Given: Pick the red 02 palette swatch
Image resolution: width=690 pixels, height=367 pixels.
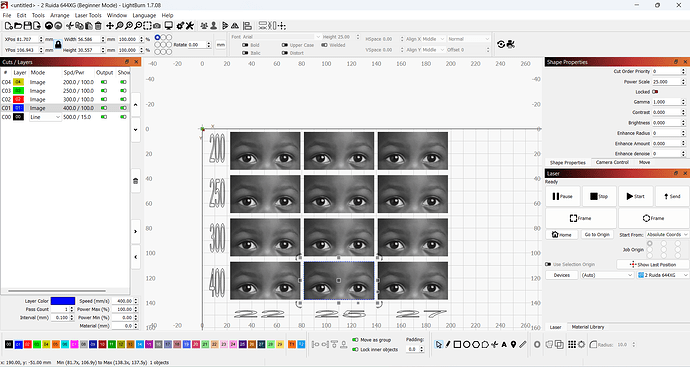Looking at the screenshot, I should coord(27,345).
